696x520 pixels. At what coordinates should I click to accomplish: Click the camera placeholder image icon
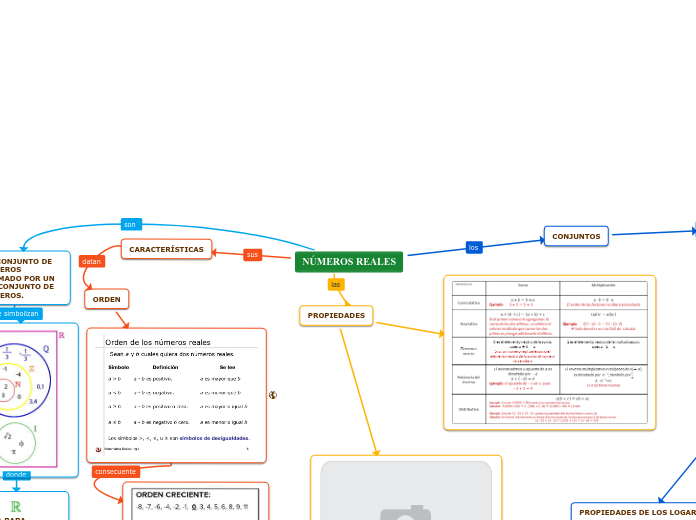[399, 505]
